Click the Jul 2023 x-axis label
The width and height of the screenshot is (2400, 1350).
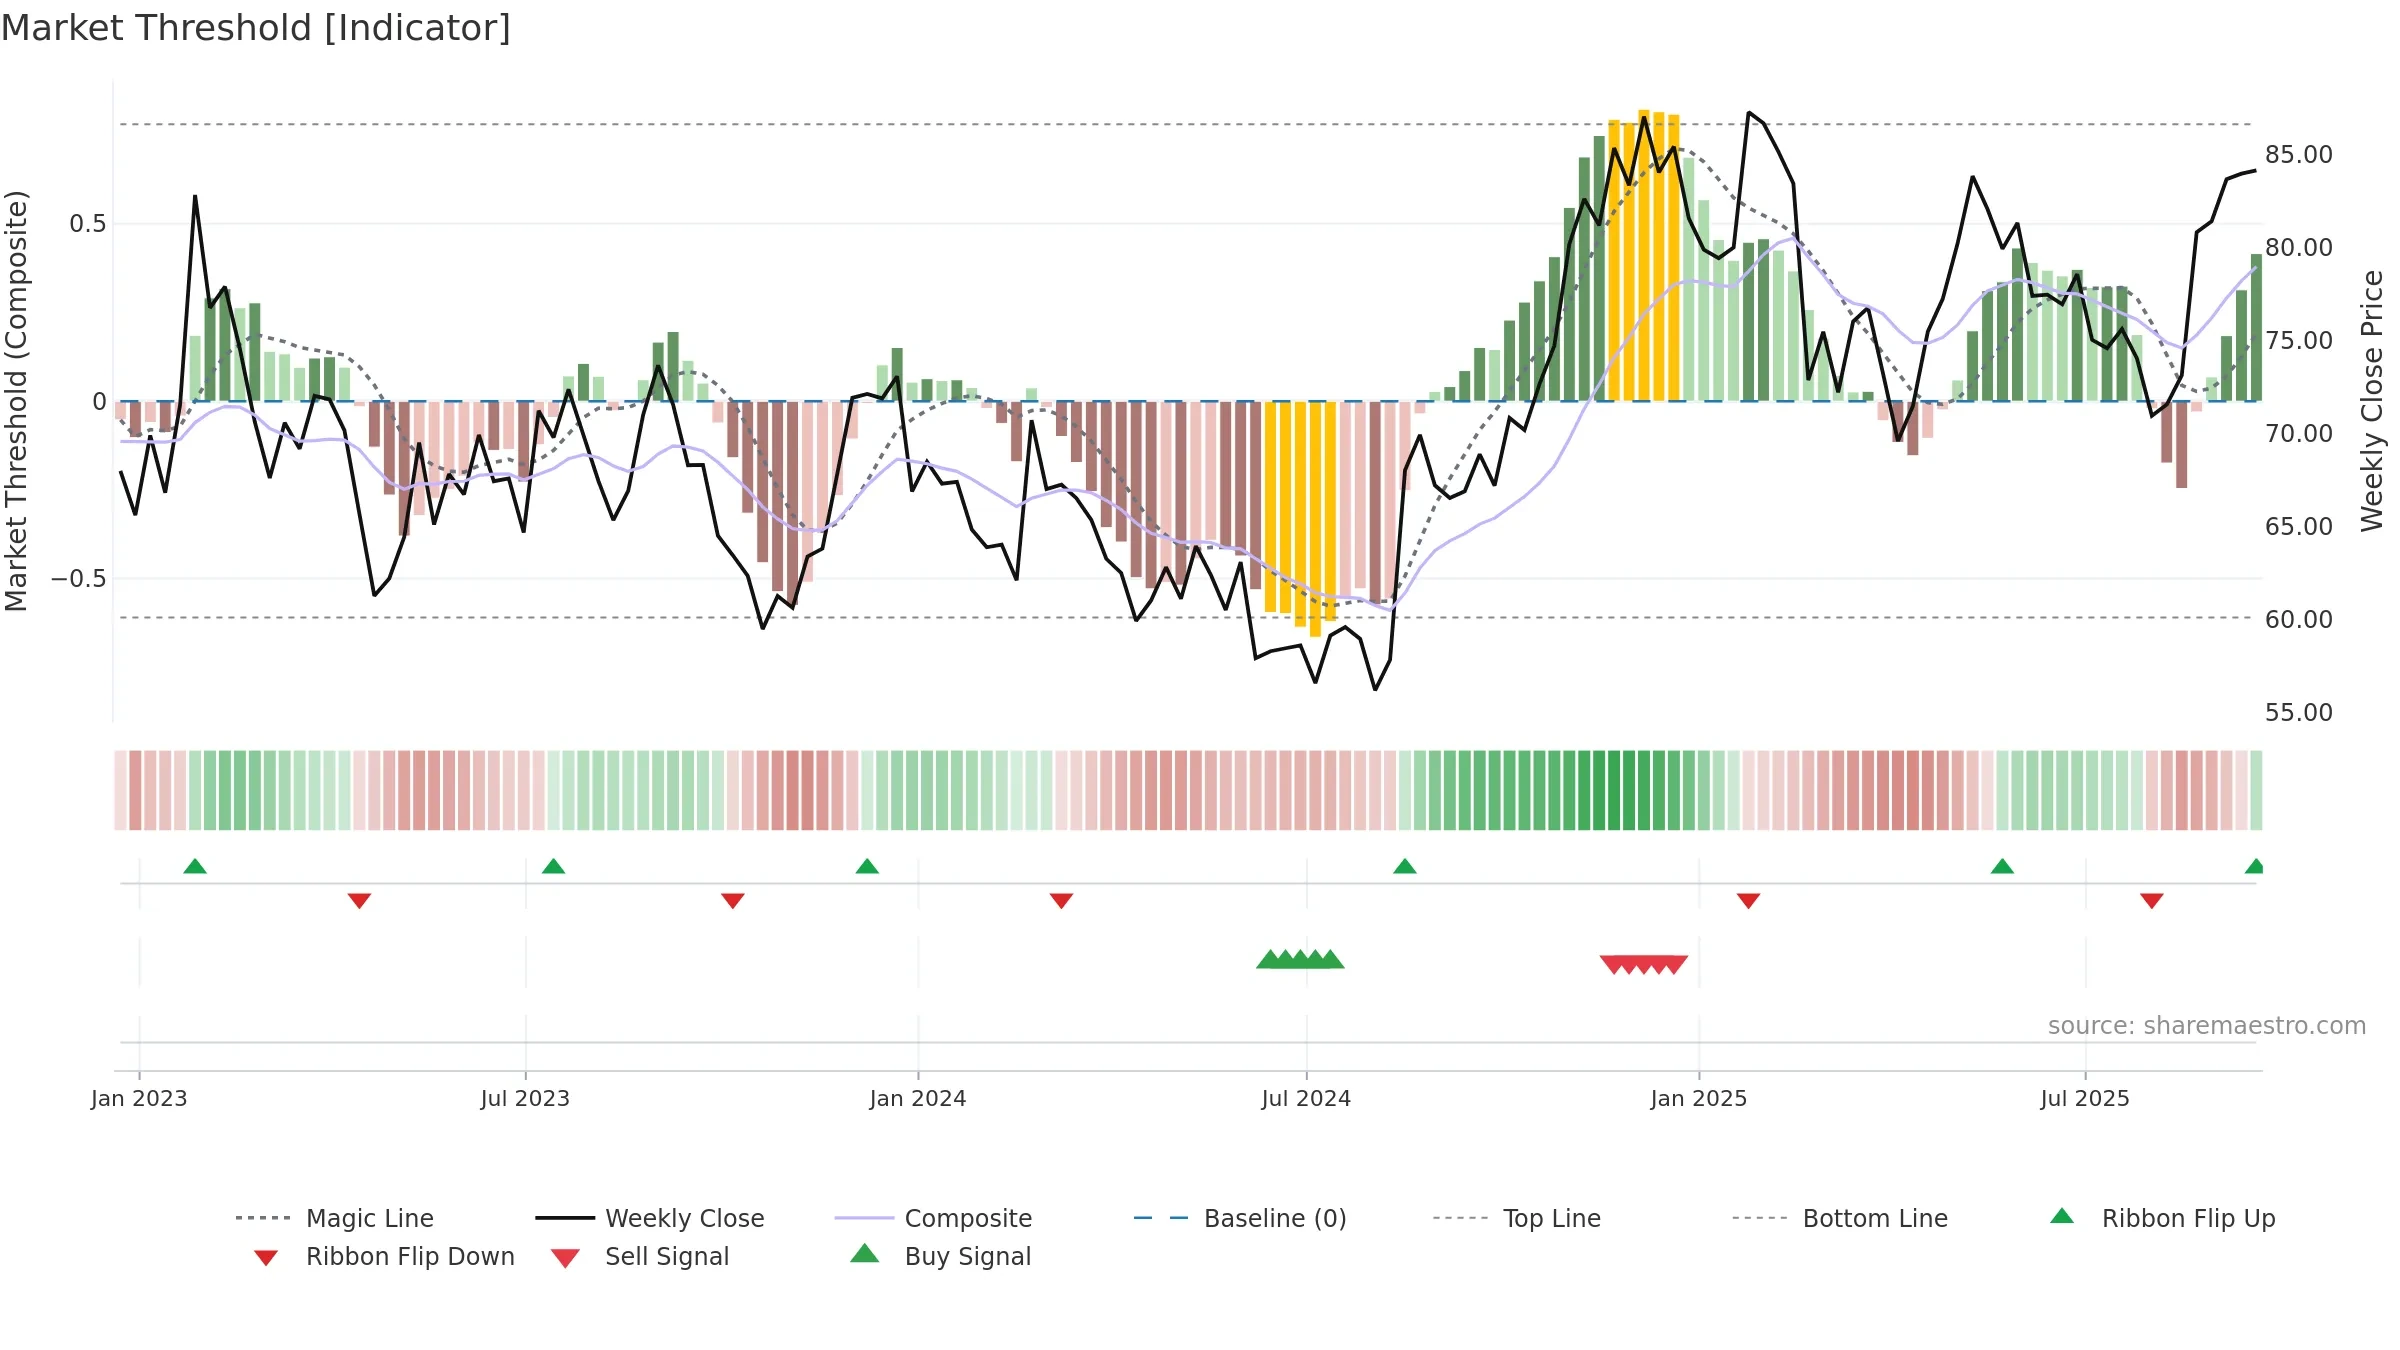525,1098
